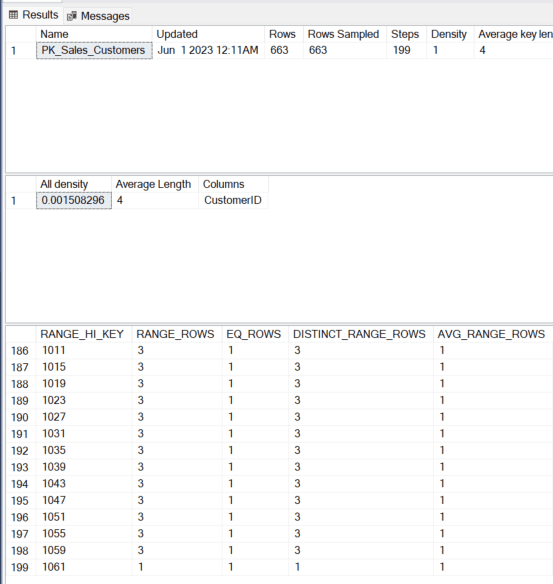The image size is (553, 584).
Task: Select the row header for histogram row 190
Action: click(x=20, y=417)
